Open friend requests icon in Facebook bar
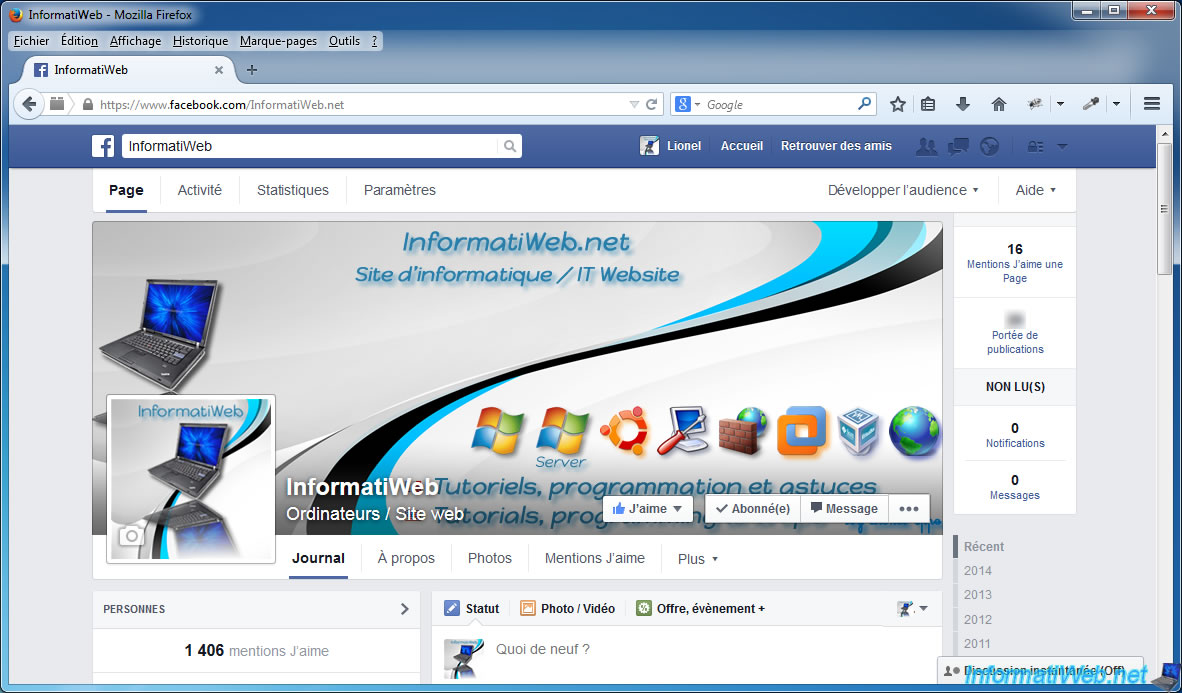Viewport: 1182px width, 693px height. (926, 146)
